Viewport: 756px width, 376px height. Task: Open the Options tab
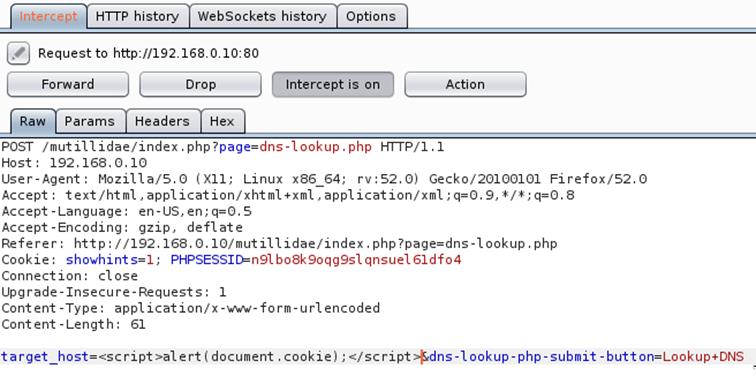371,16
